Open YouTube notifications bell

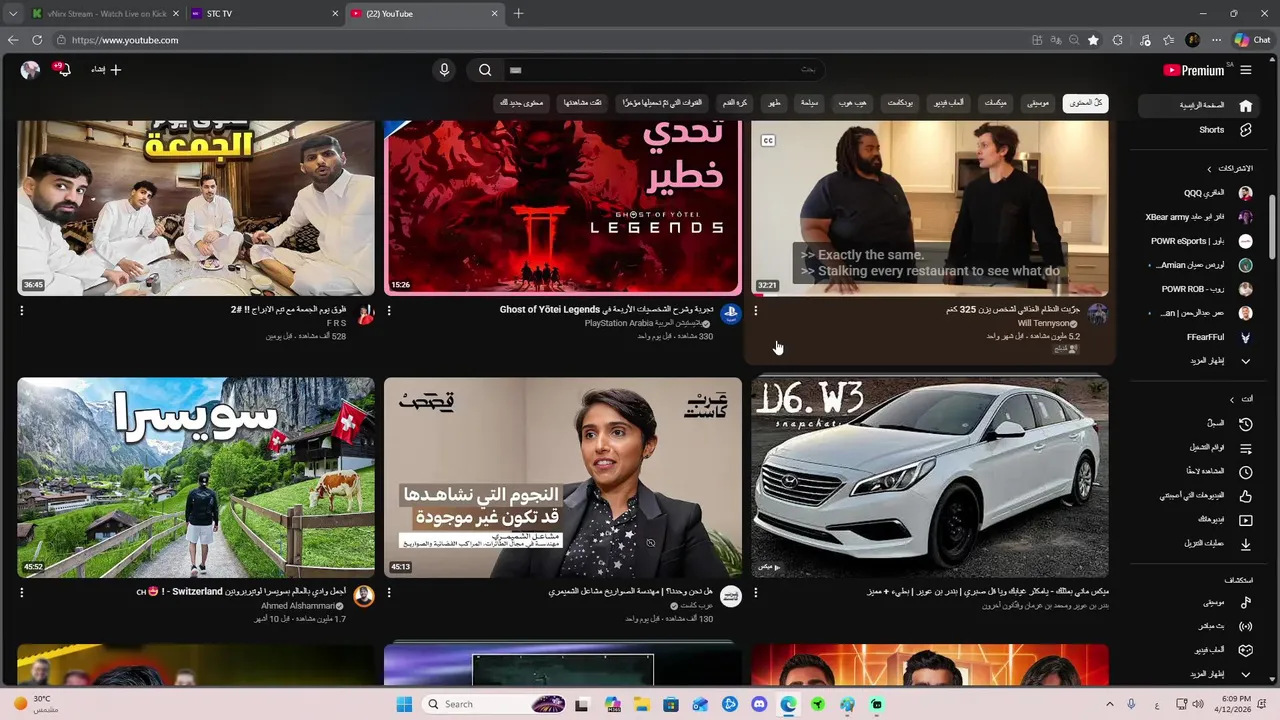point(64,70)
